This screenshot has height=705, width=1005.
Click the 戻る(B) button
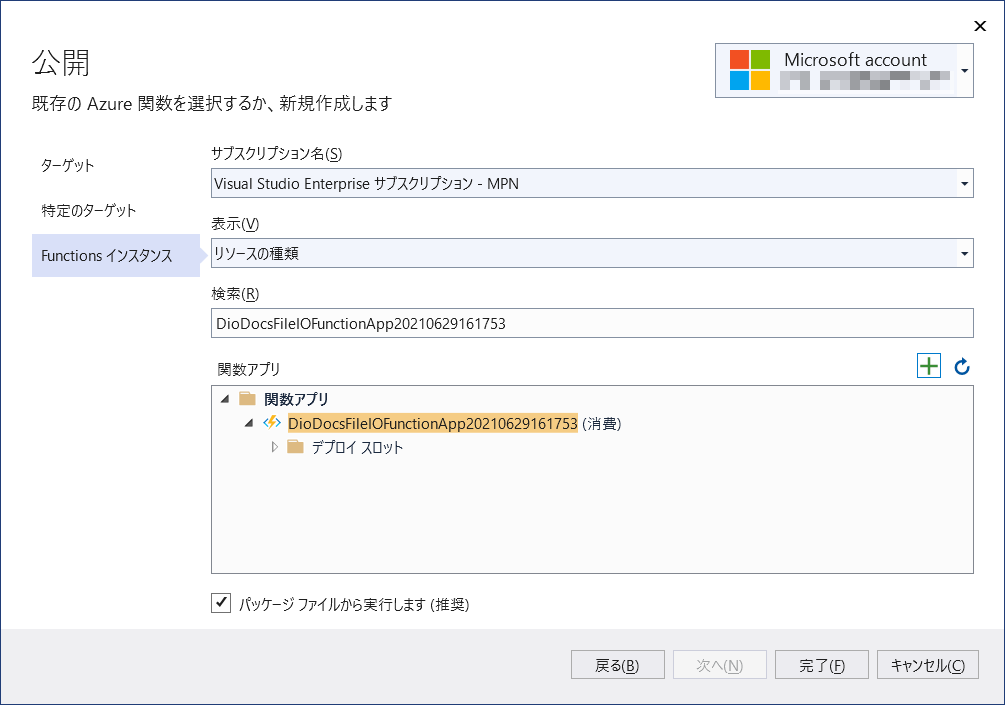coord(617,665)
